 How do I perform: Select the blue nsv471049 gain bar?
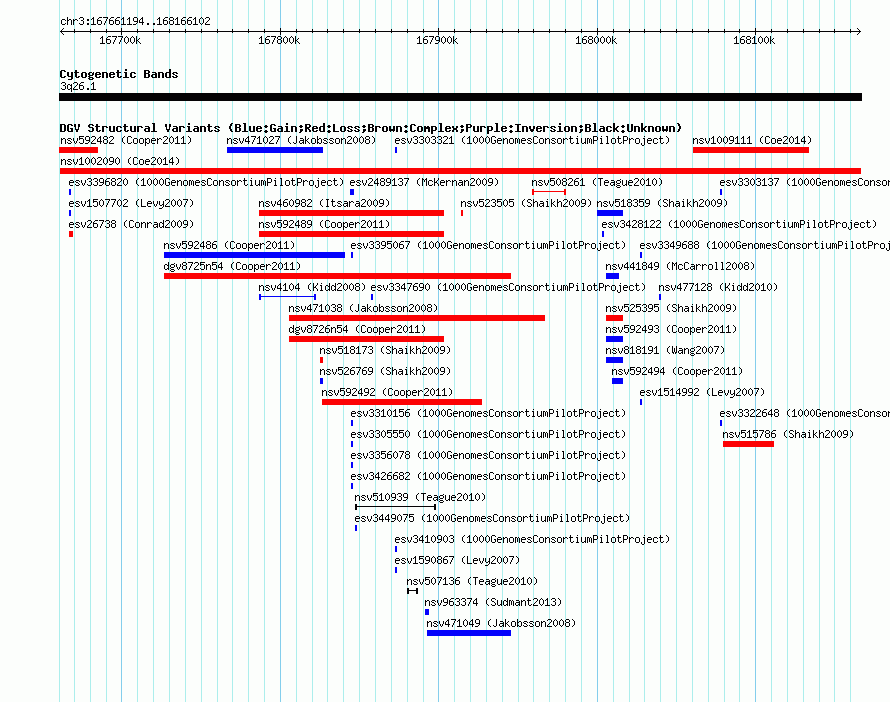coord(469,633)
